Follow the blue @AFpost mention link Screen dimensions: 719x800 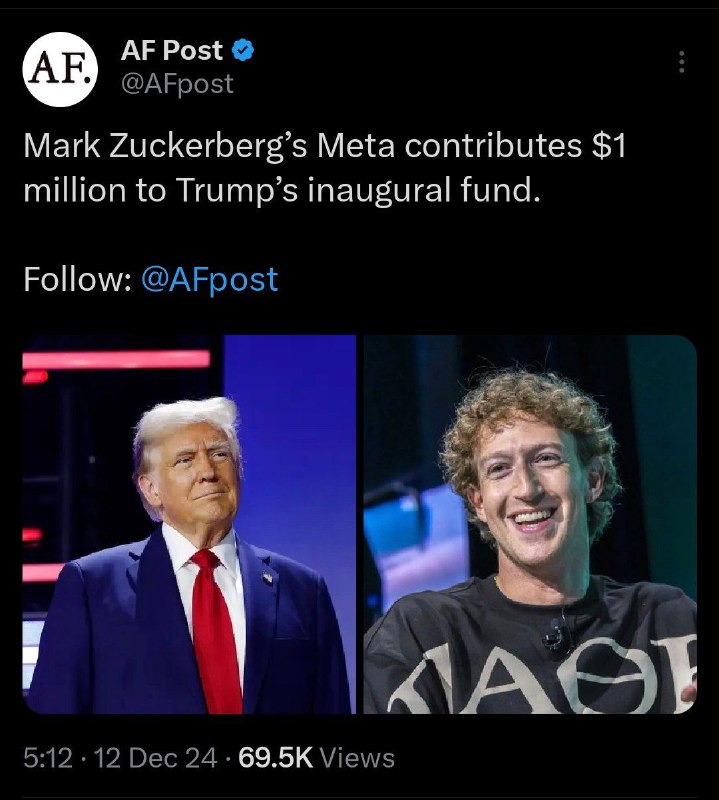(209, 280)
